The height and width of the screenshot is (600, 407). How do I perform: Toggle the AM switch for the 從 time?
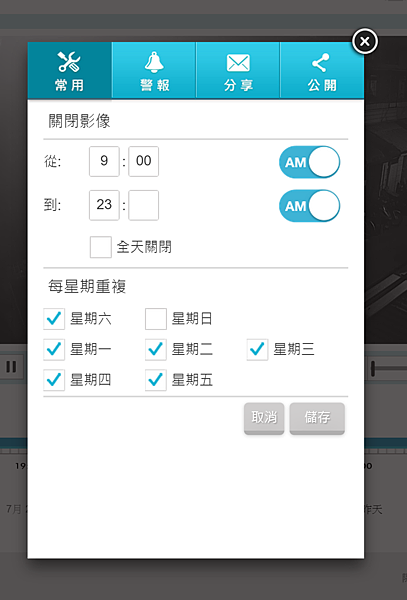tap(309, 162)
